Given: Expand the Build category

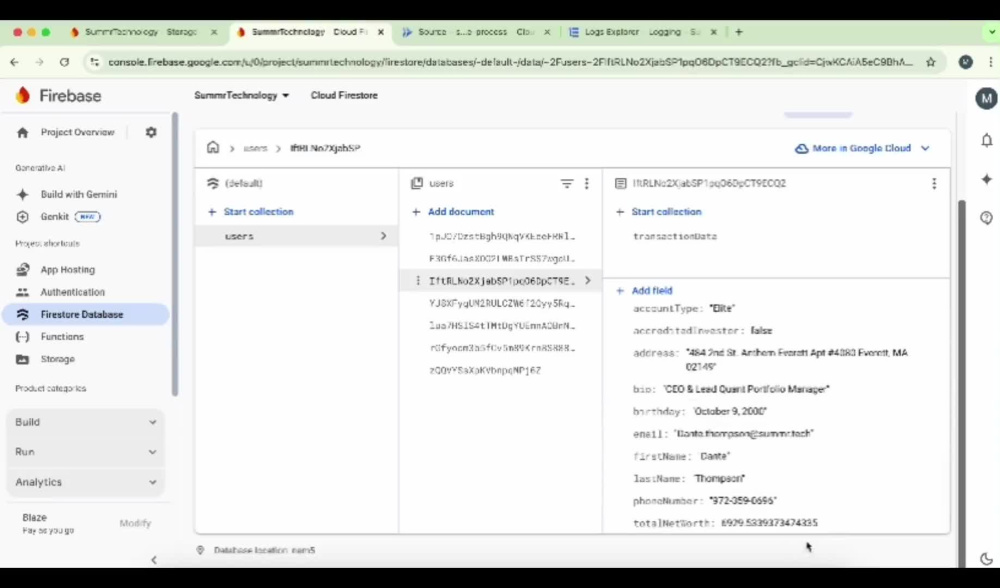Looking at the screenshot, I should (85, 422).
